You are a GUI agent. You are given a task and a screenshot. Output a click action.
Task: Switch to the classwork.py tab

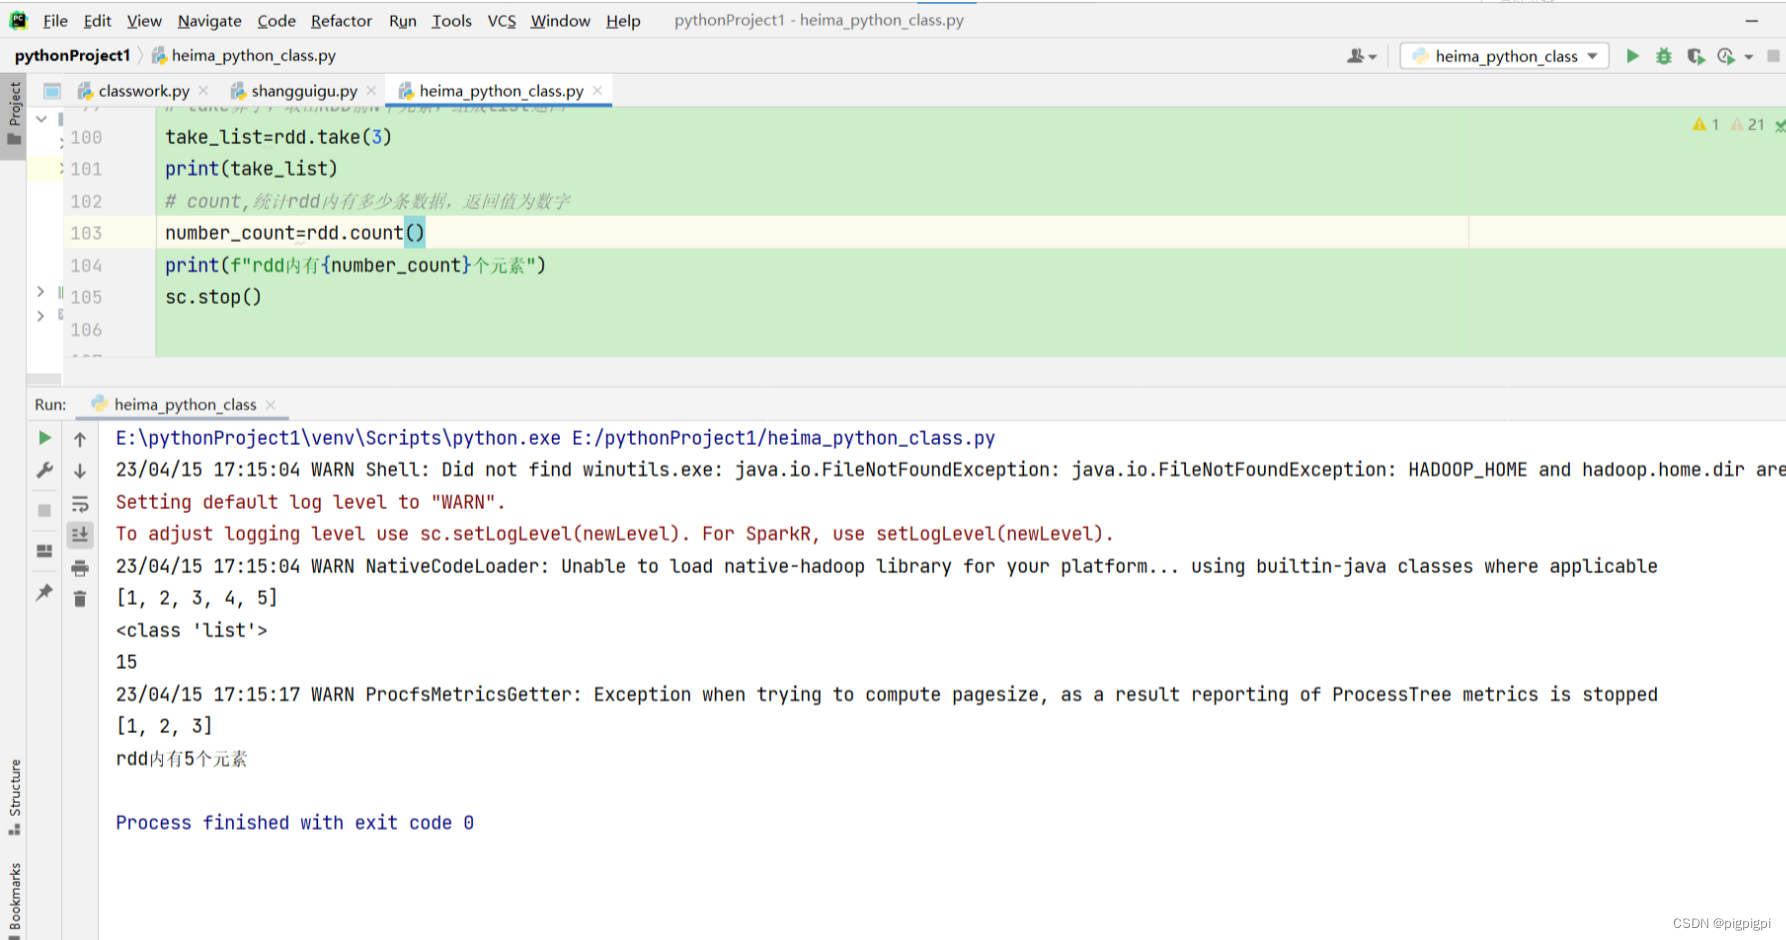143,91
